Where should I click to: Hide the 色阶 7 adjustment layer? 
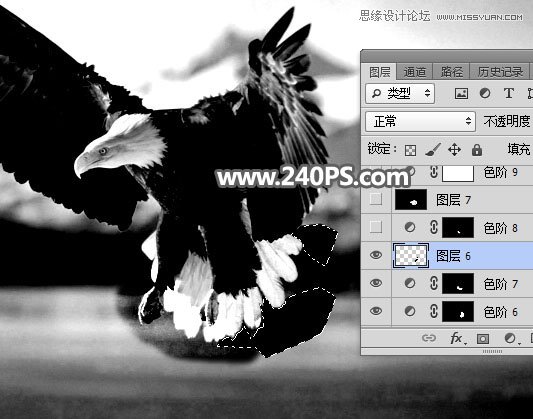[x=376, y=283]
